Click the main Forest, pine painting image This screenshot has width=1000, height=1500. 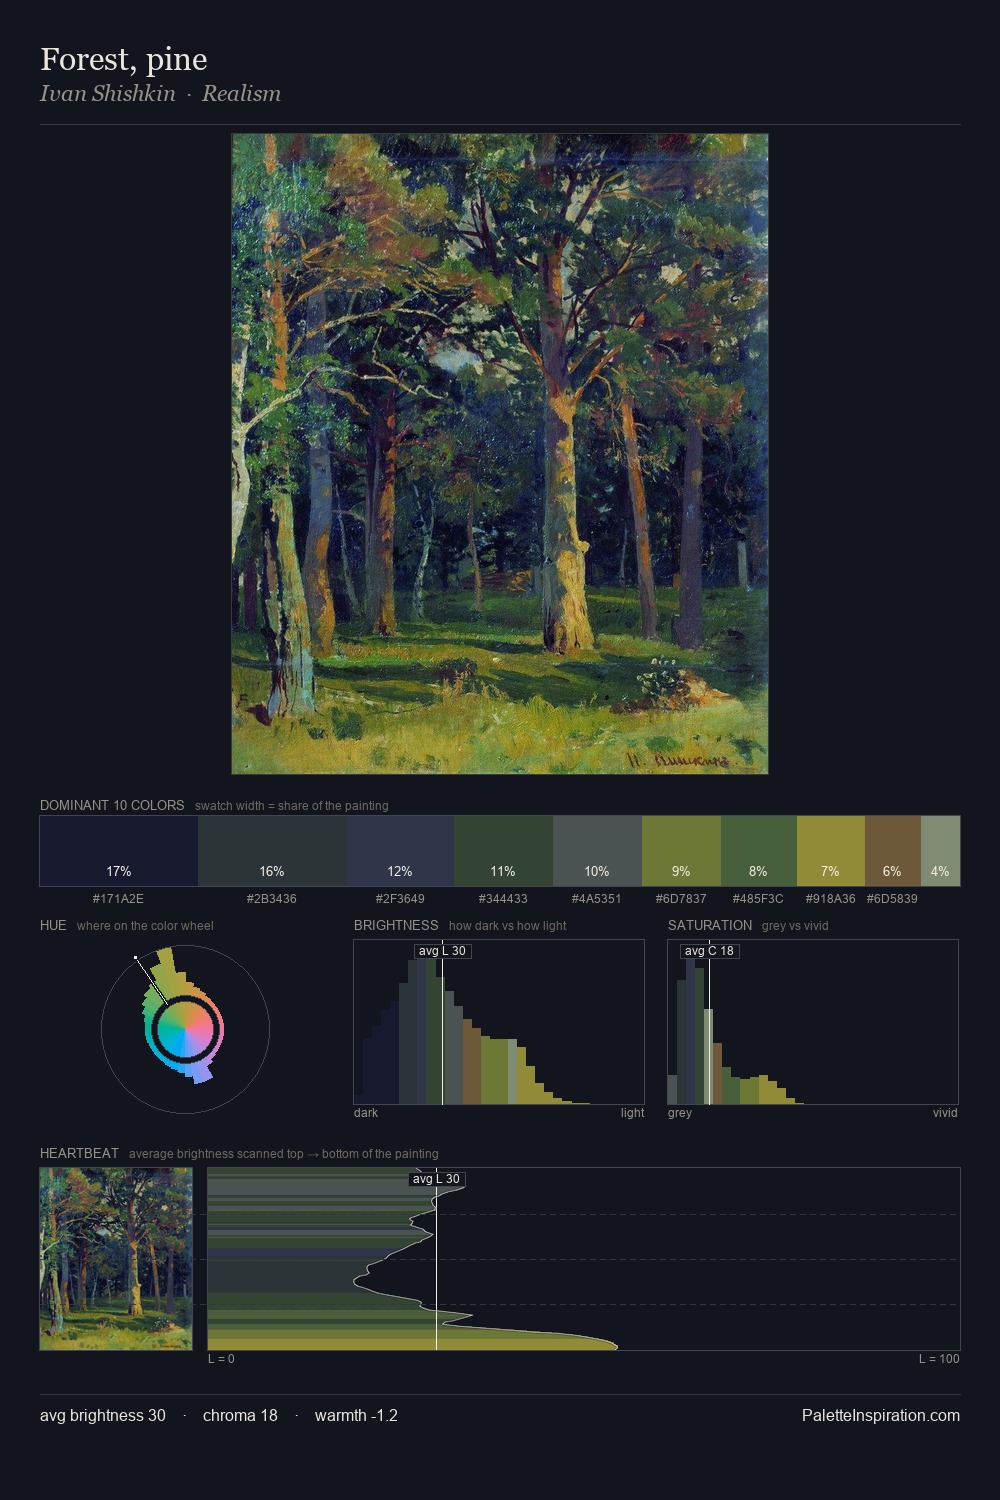(x=500, y=454)
